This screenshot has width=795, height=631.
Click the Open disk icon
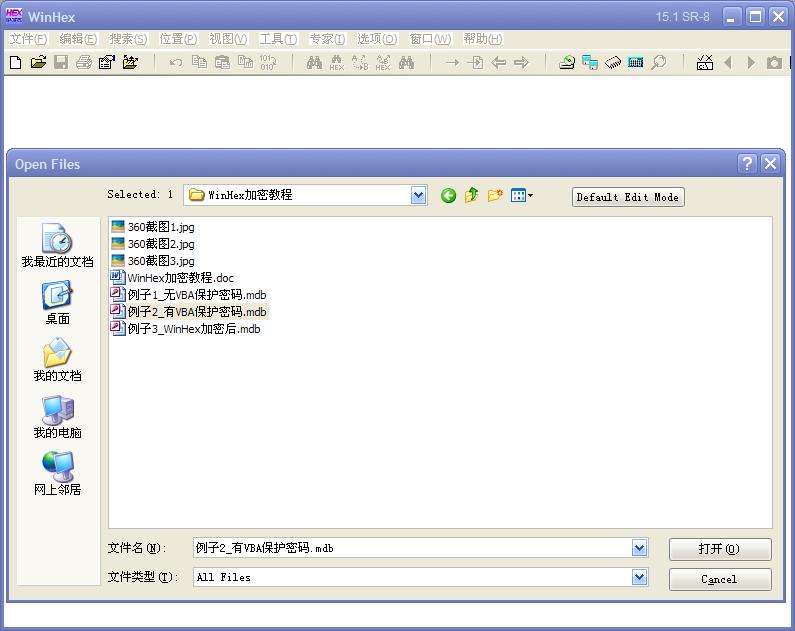(x=567, y=62)
